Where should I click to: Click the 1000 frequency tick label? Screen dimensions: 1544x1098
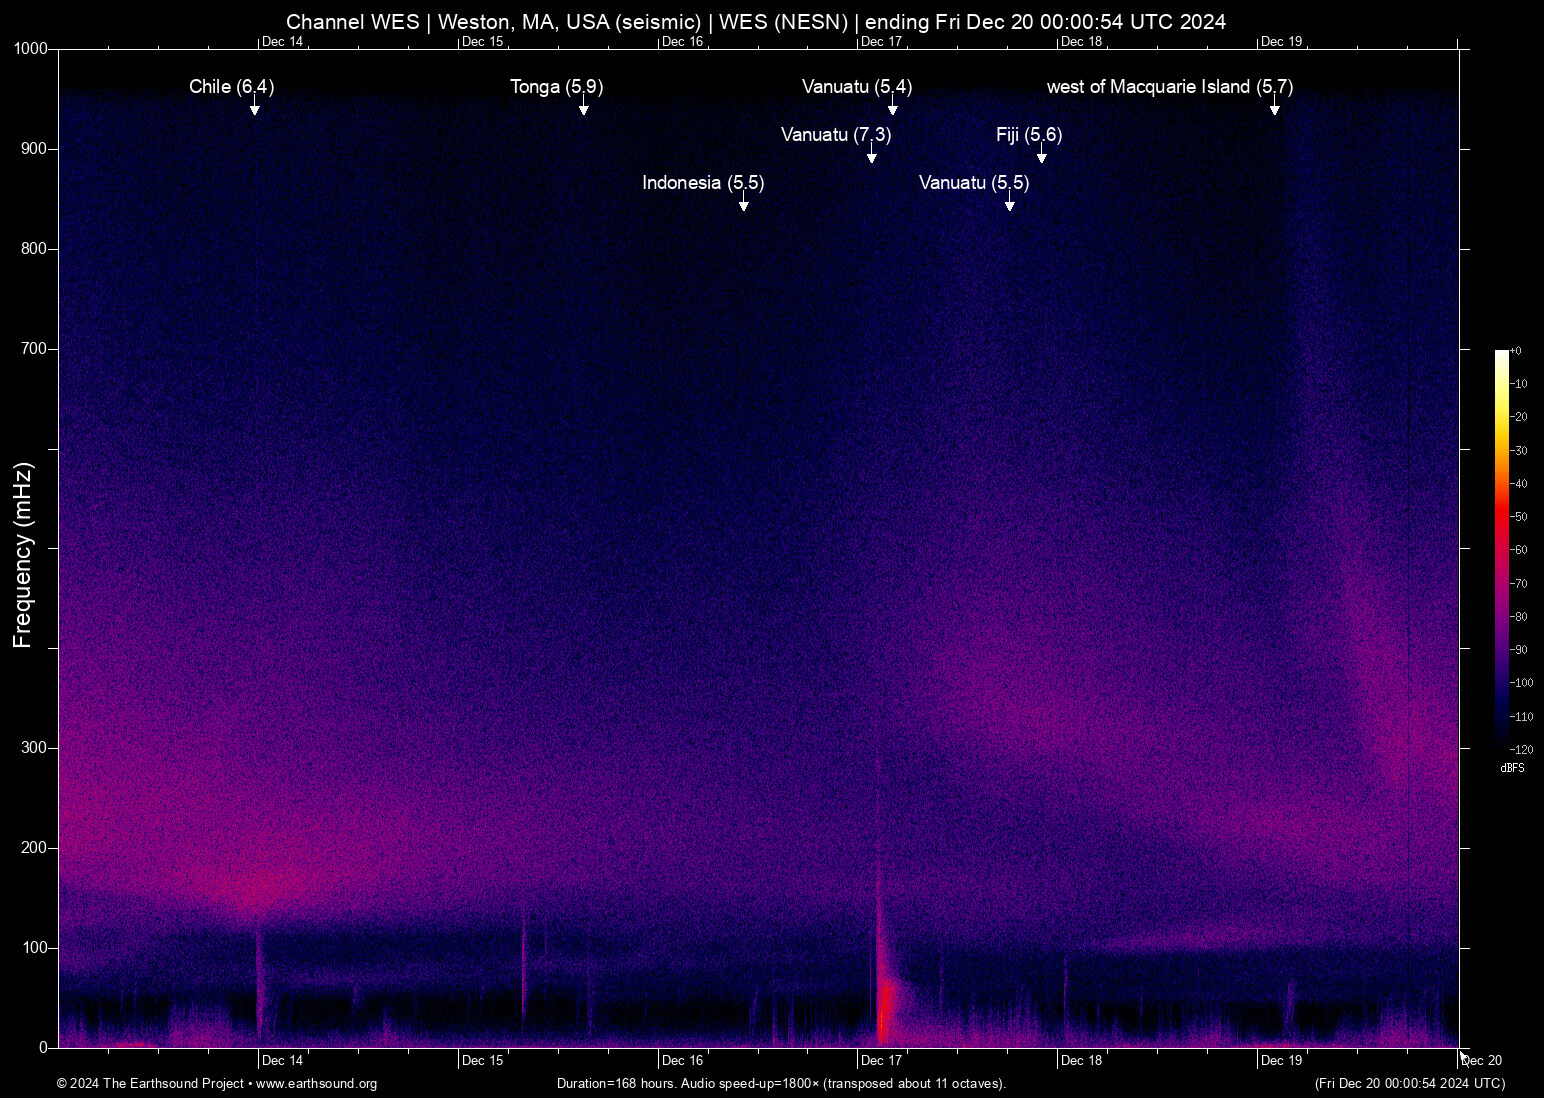point(31,48)
